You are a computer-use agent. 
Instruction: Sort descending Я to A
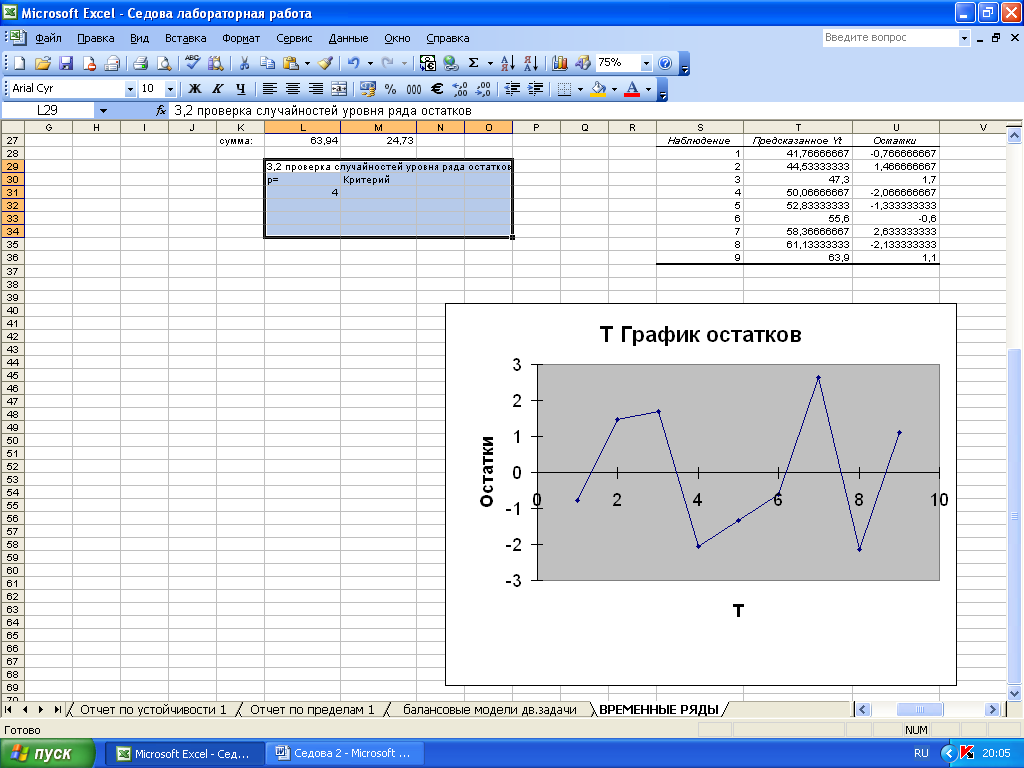(531, 63)
